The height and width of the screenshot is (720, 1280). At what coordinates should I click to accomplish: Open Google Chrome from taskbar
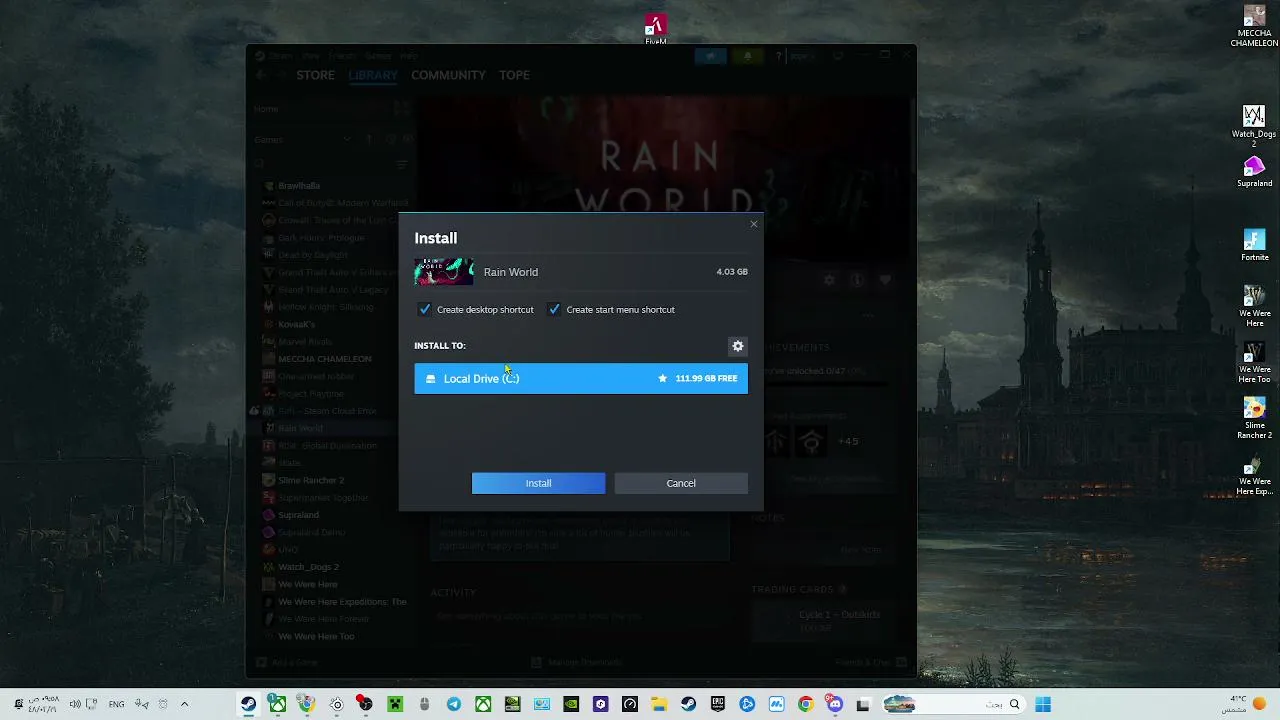tap(805, 705)
